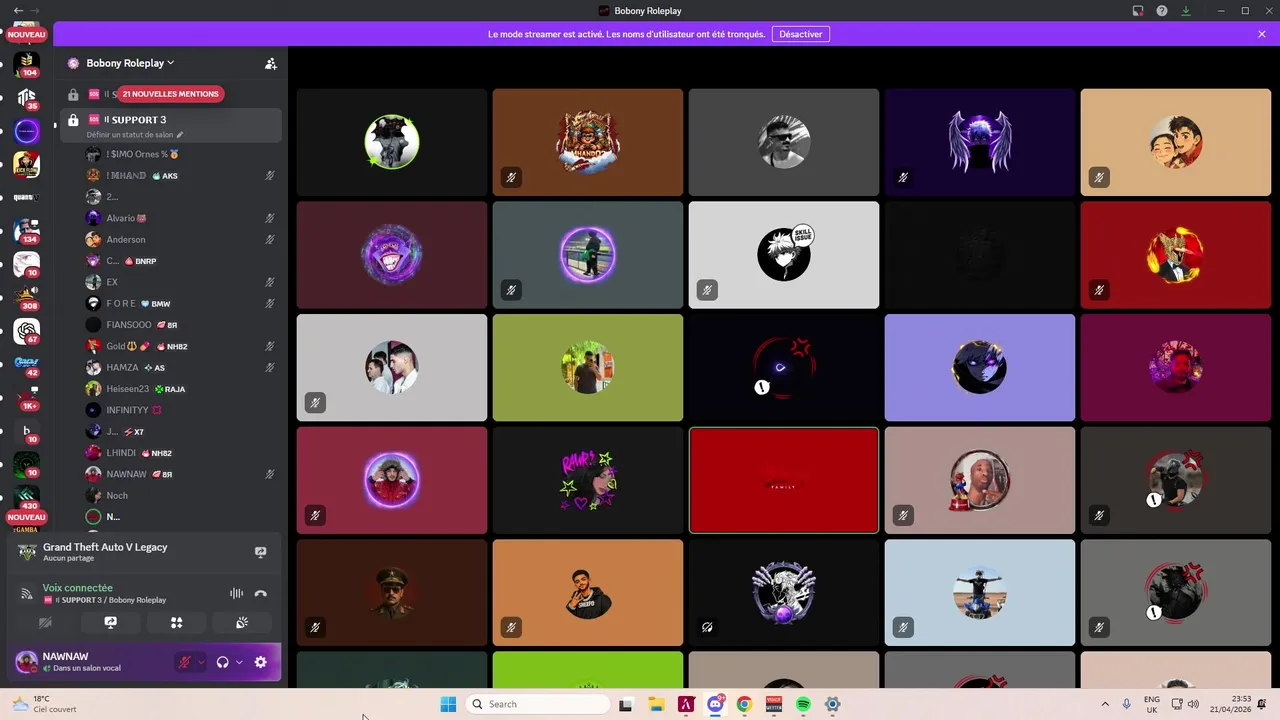Expand the microphone input options arrow
This screenshot has width=1280, height=720.
(201, 662)
